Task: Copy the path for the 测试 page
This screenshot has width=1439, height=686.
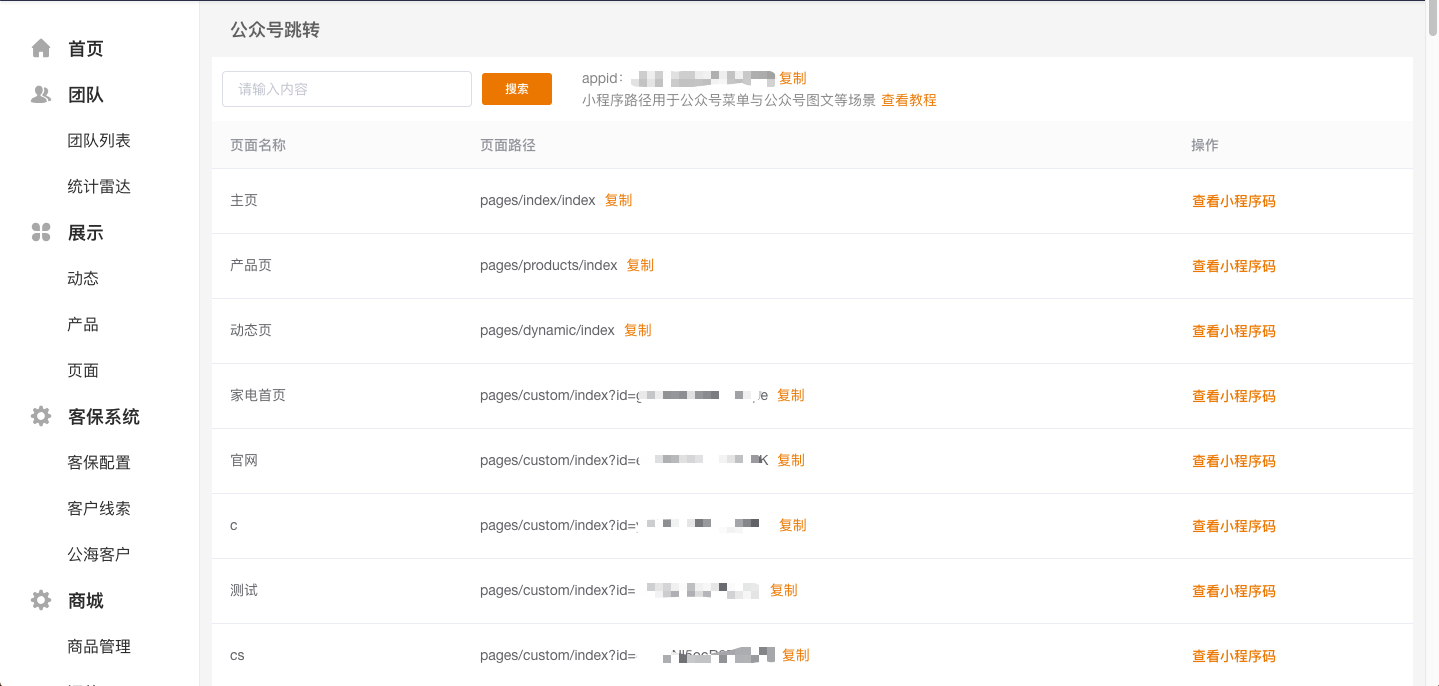Action: point(783,590)
